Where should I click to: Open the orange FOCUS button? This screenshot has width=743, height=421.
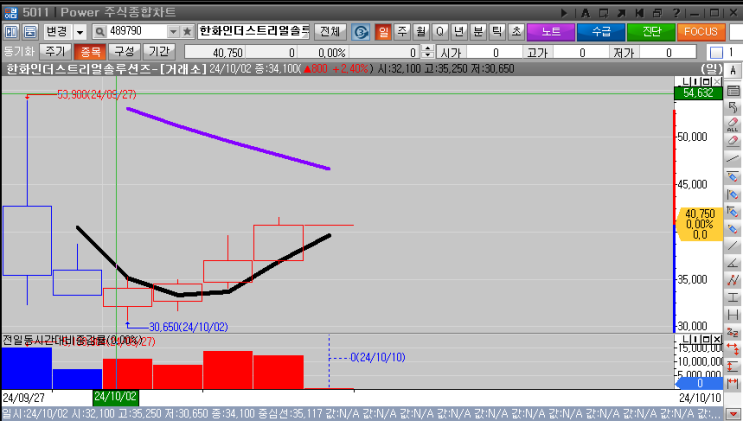701,32
